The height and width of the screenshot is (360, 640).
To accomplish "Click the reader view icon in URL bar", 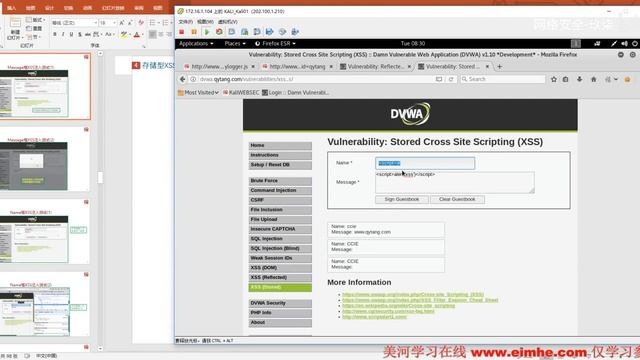I will tap(439, 79).
